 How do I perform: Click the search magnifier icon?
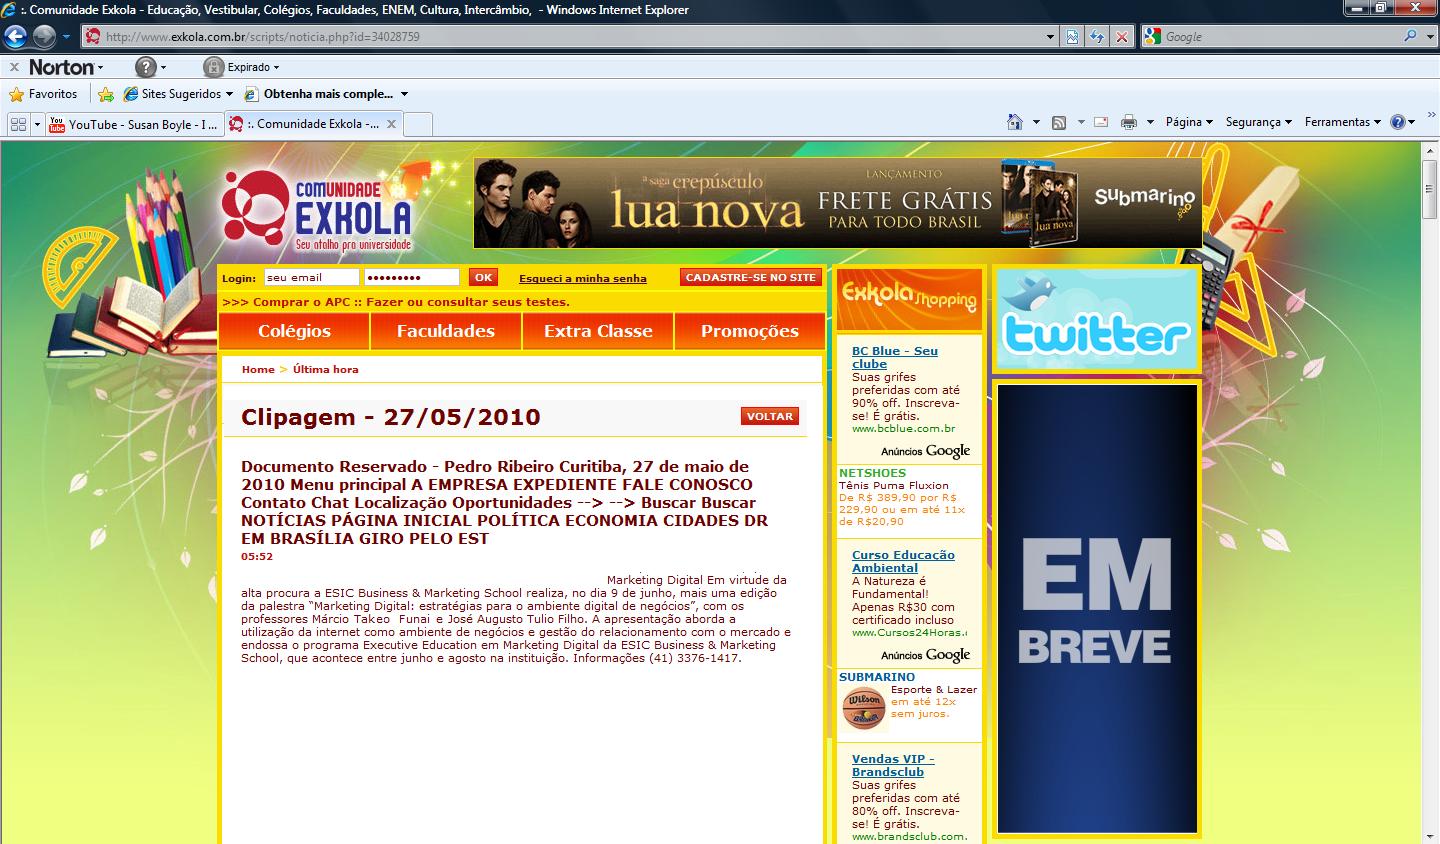tap(1410, 37)
